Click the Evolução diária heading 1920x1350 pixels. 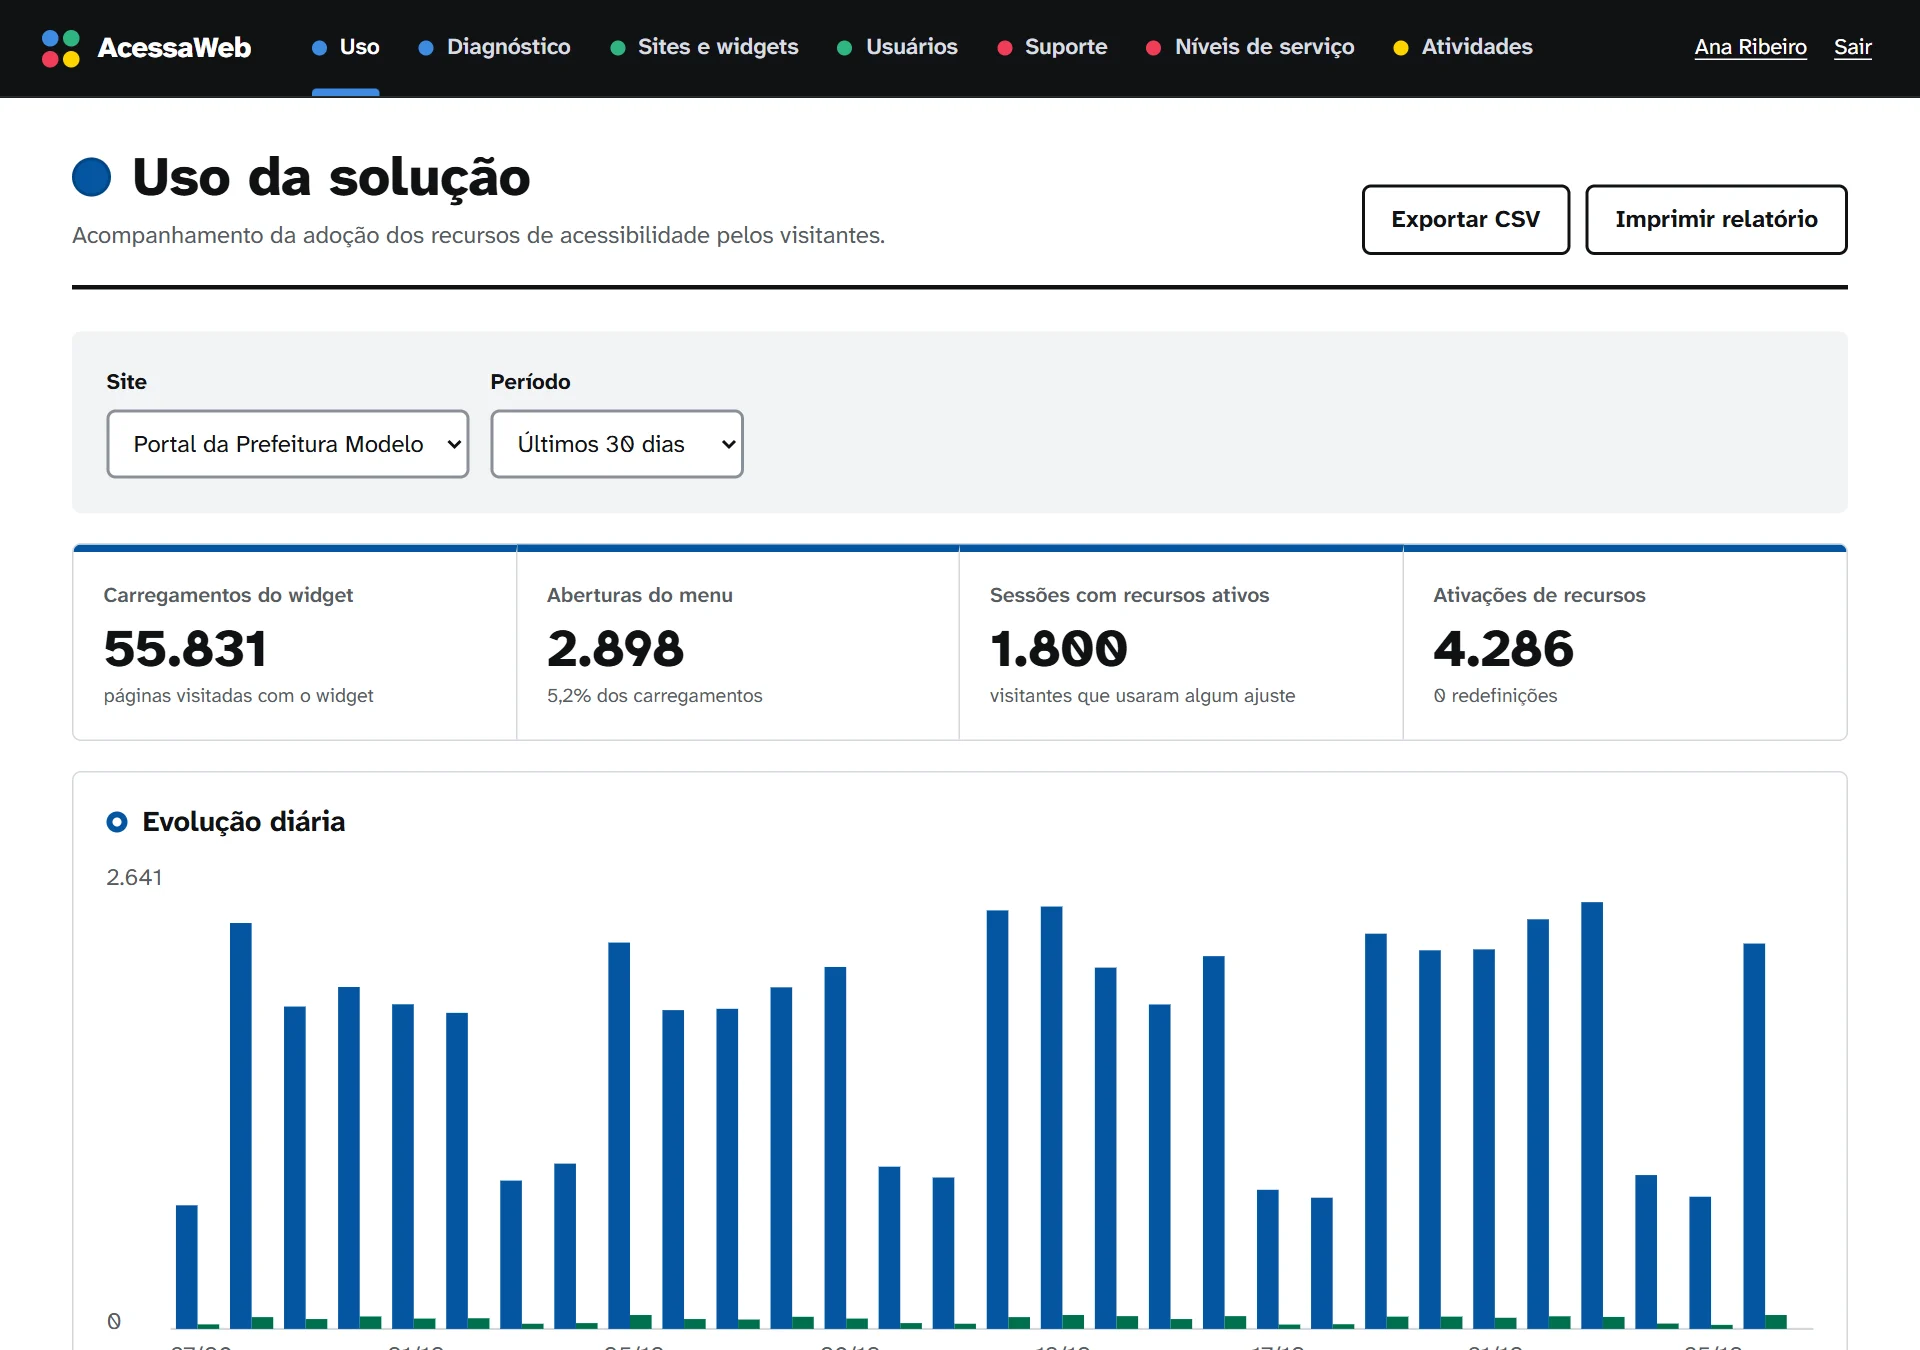(244, 822)
